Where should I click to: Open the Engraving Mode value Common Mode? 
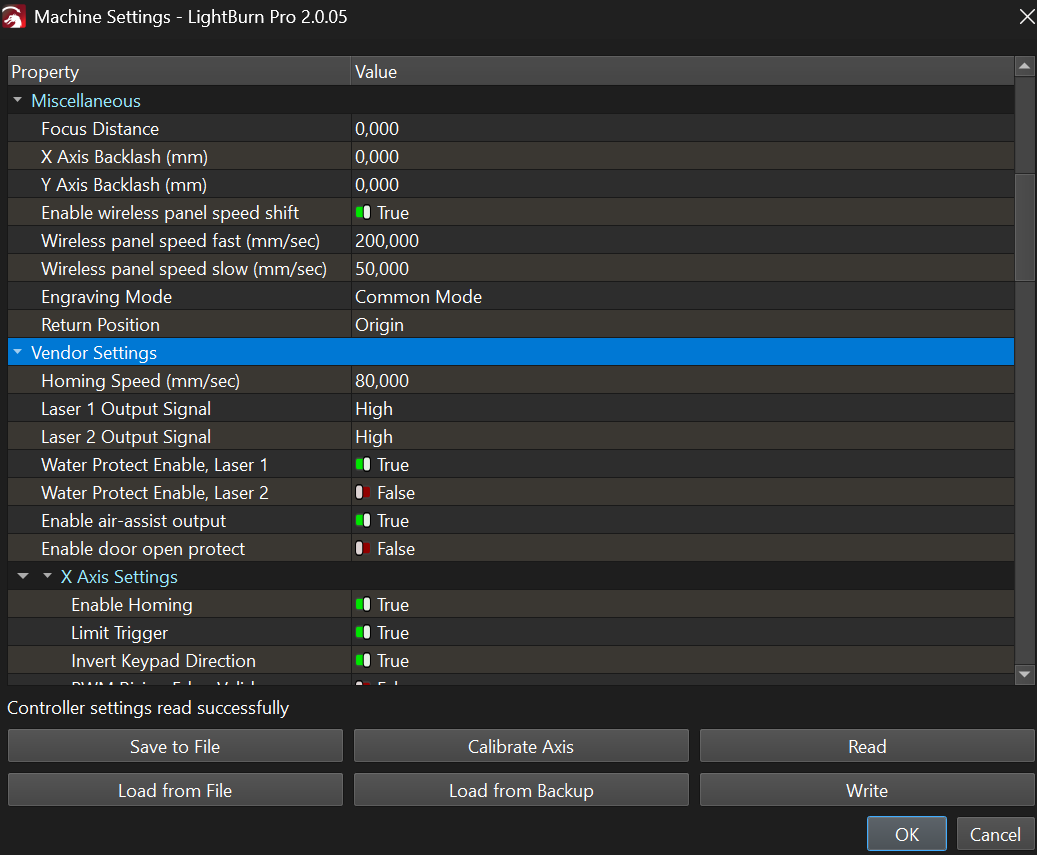[x=418, y=297]
